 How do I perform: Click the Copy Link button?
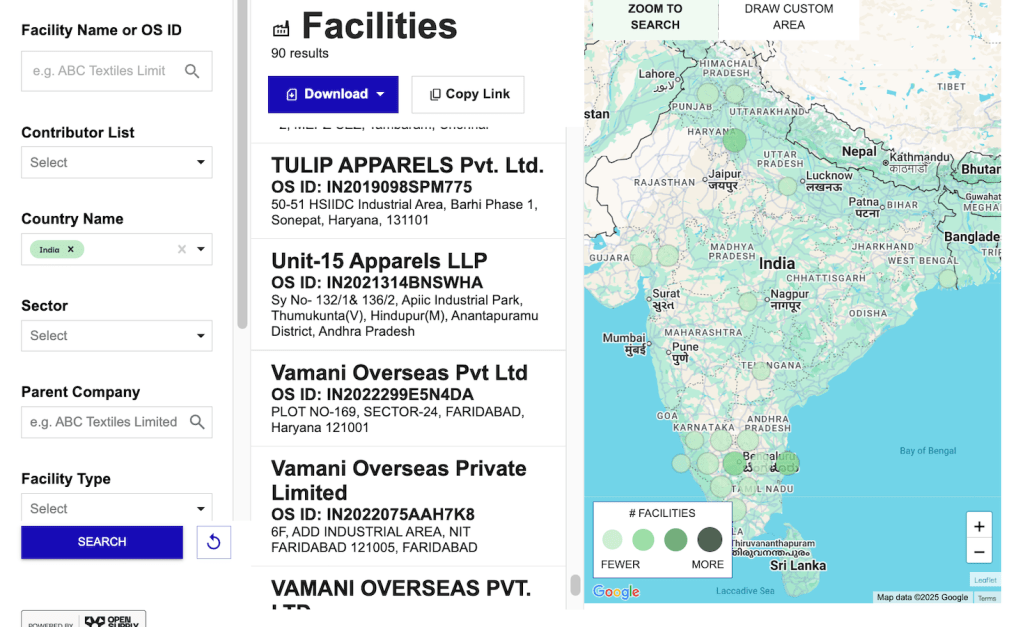[468, 94]
